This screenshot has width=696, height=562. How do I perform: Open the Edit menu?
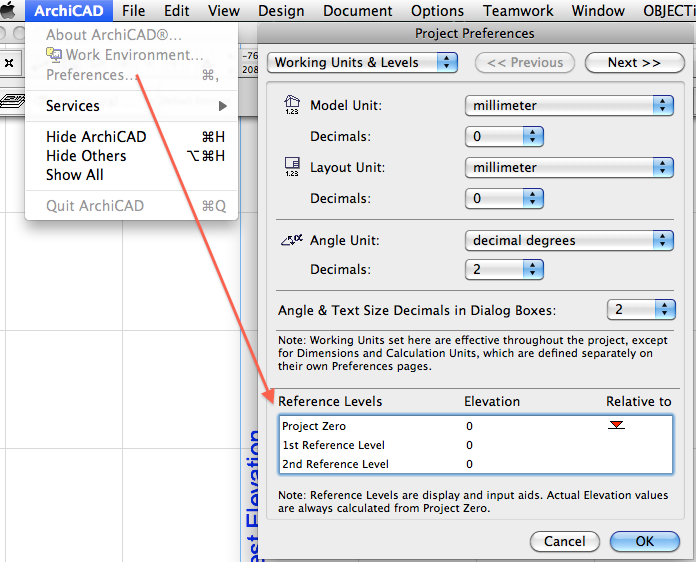177,10
